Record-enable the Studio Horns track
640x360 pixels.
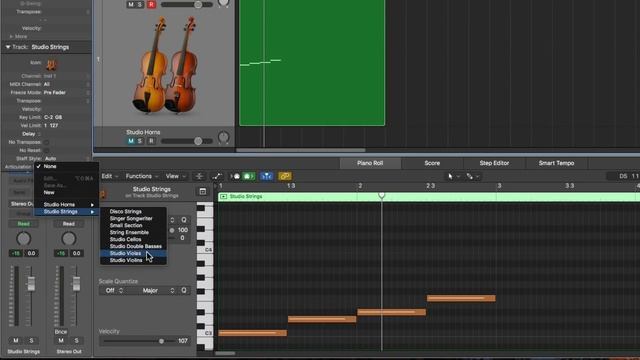pos(151,141)
